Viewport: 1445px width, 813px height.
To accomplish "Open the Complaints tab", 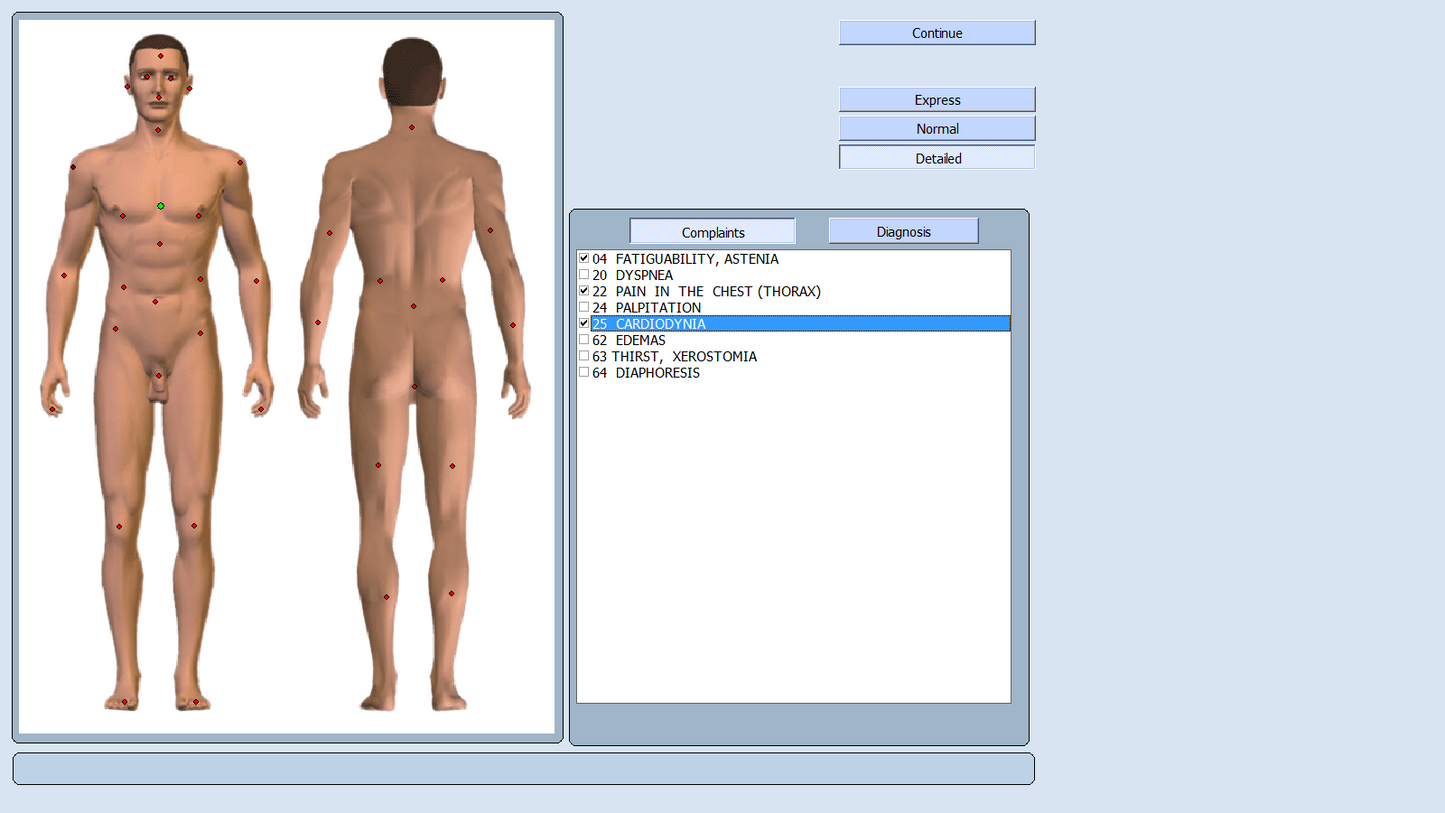I will coord(712,232).
